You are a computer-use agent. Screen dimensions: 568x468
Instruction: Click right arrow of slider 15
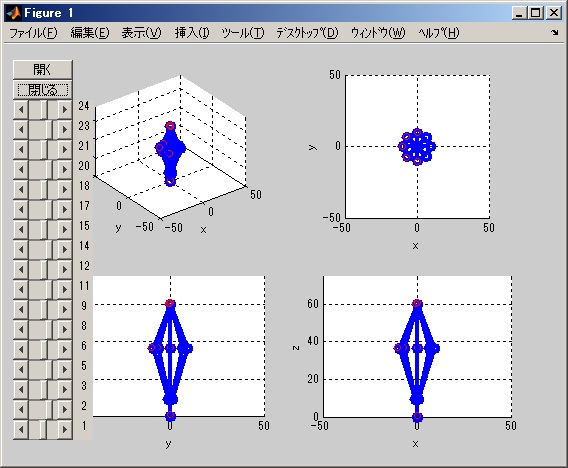click(x=65, y=229)
